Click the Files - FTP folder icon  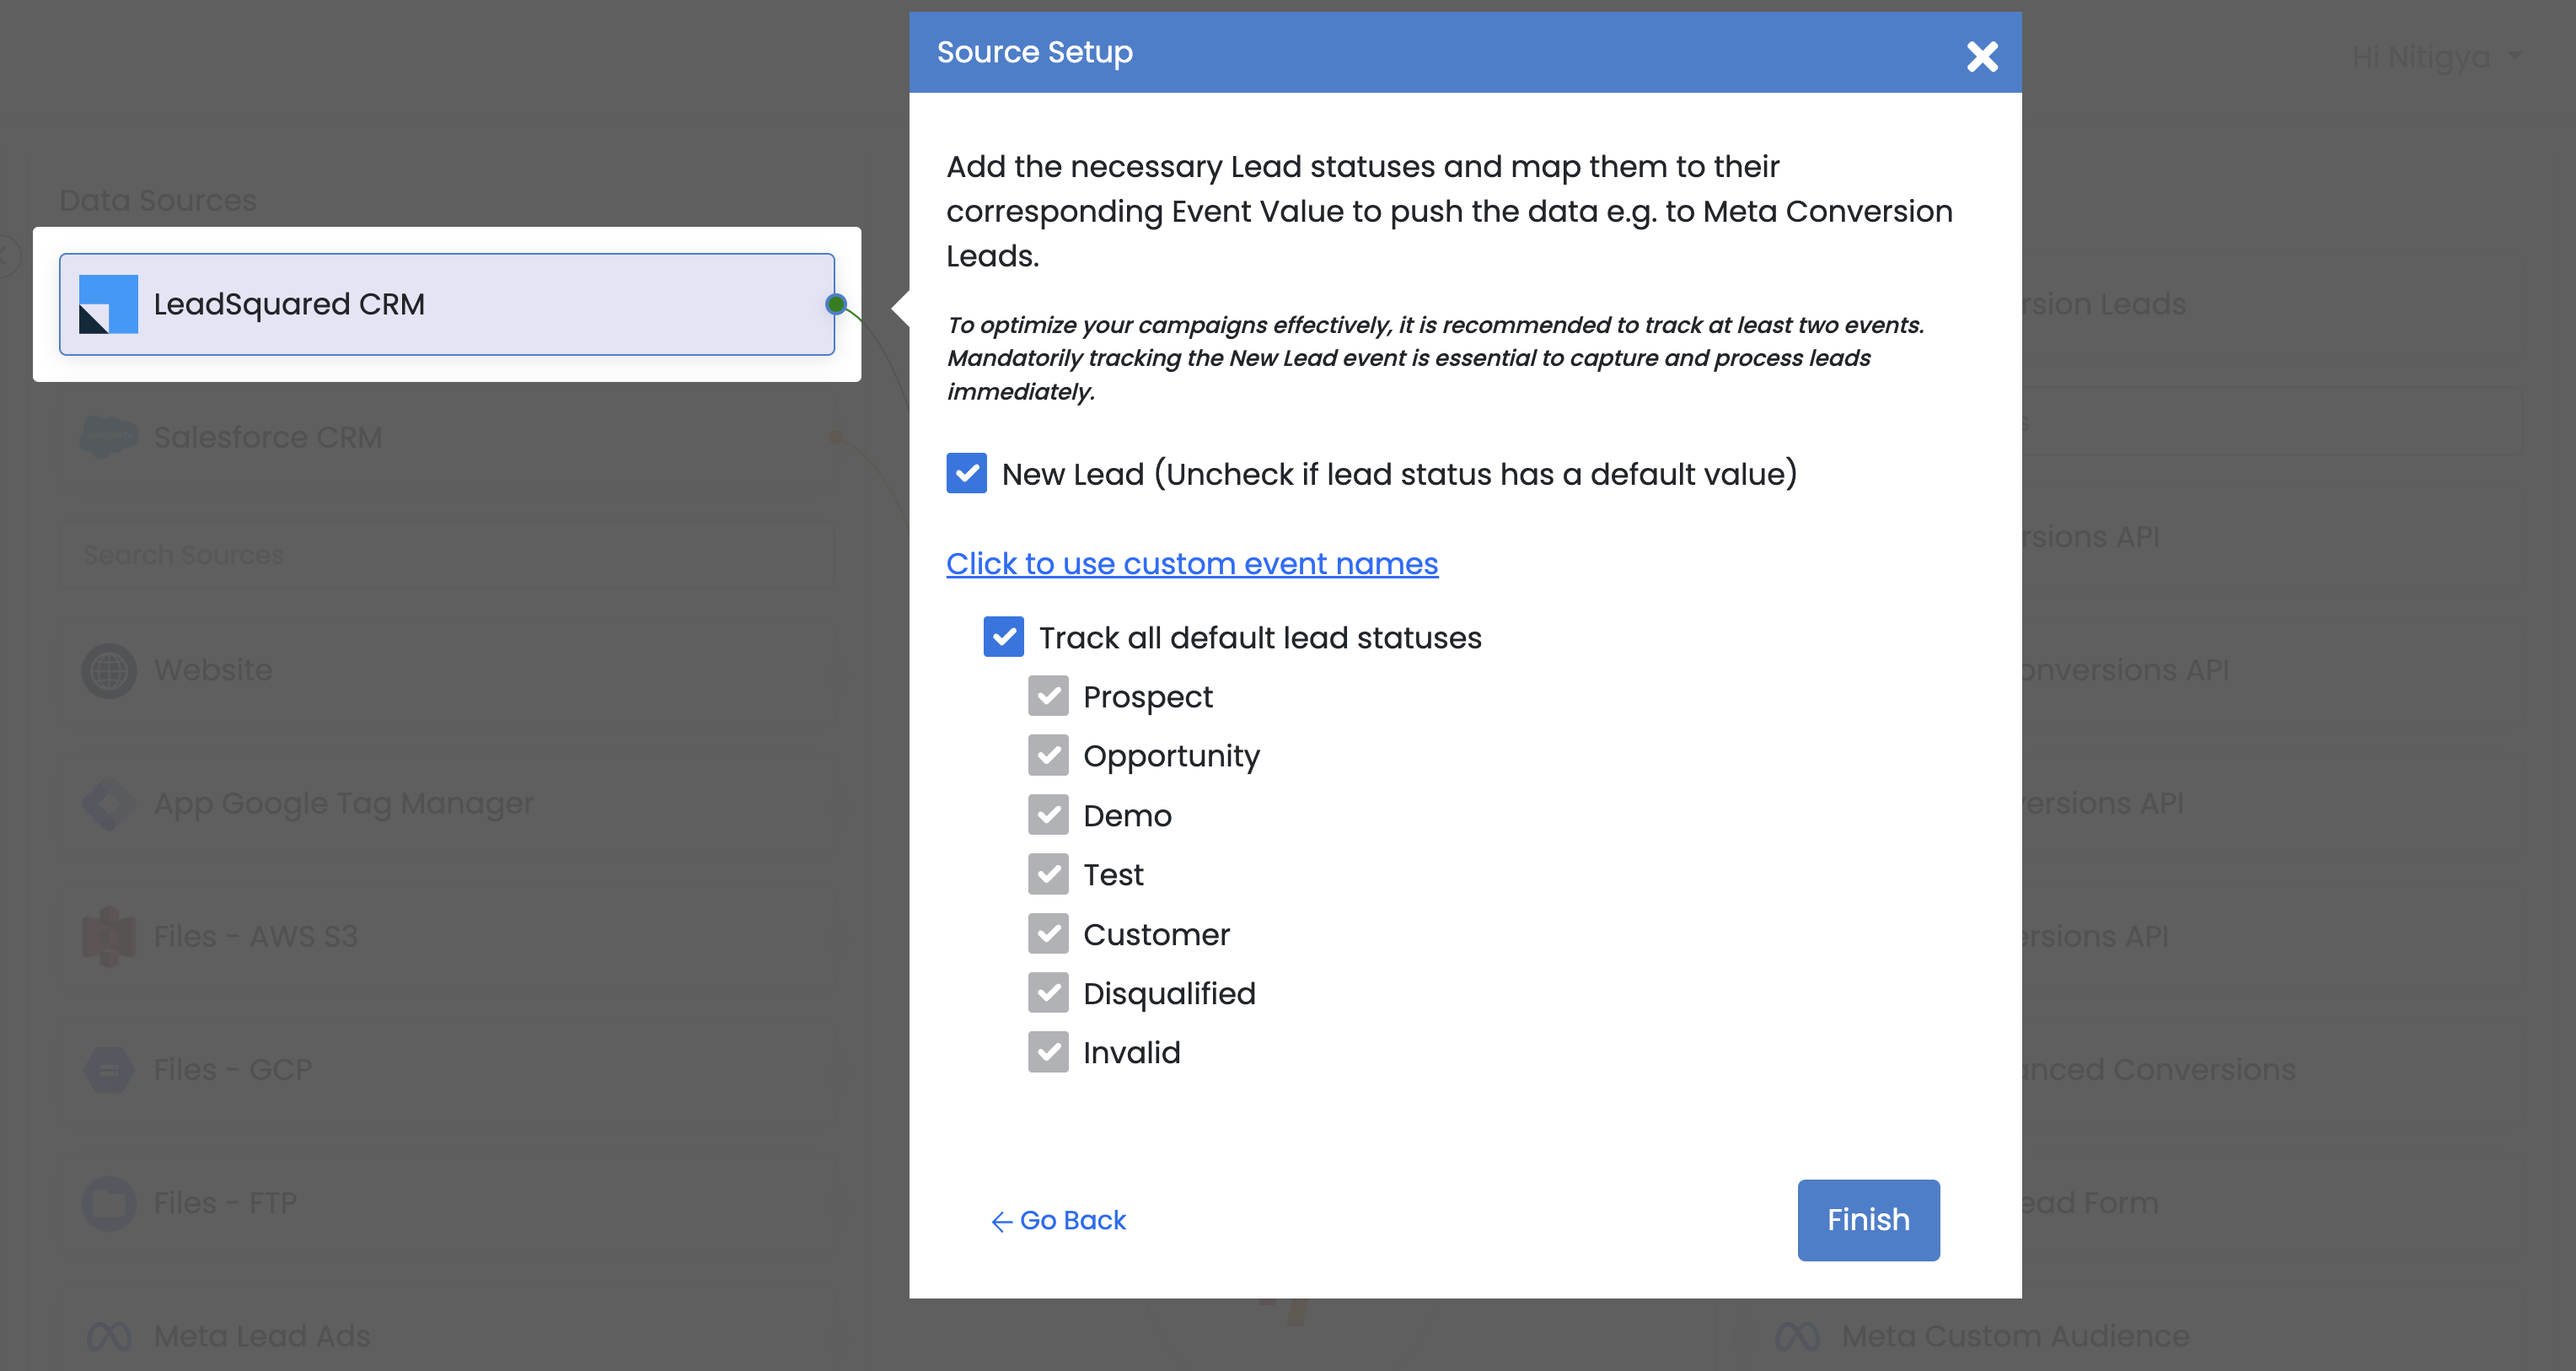coord(108,1202)
